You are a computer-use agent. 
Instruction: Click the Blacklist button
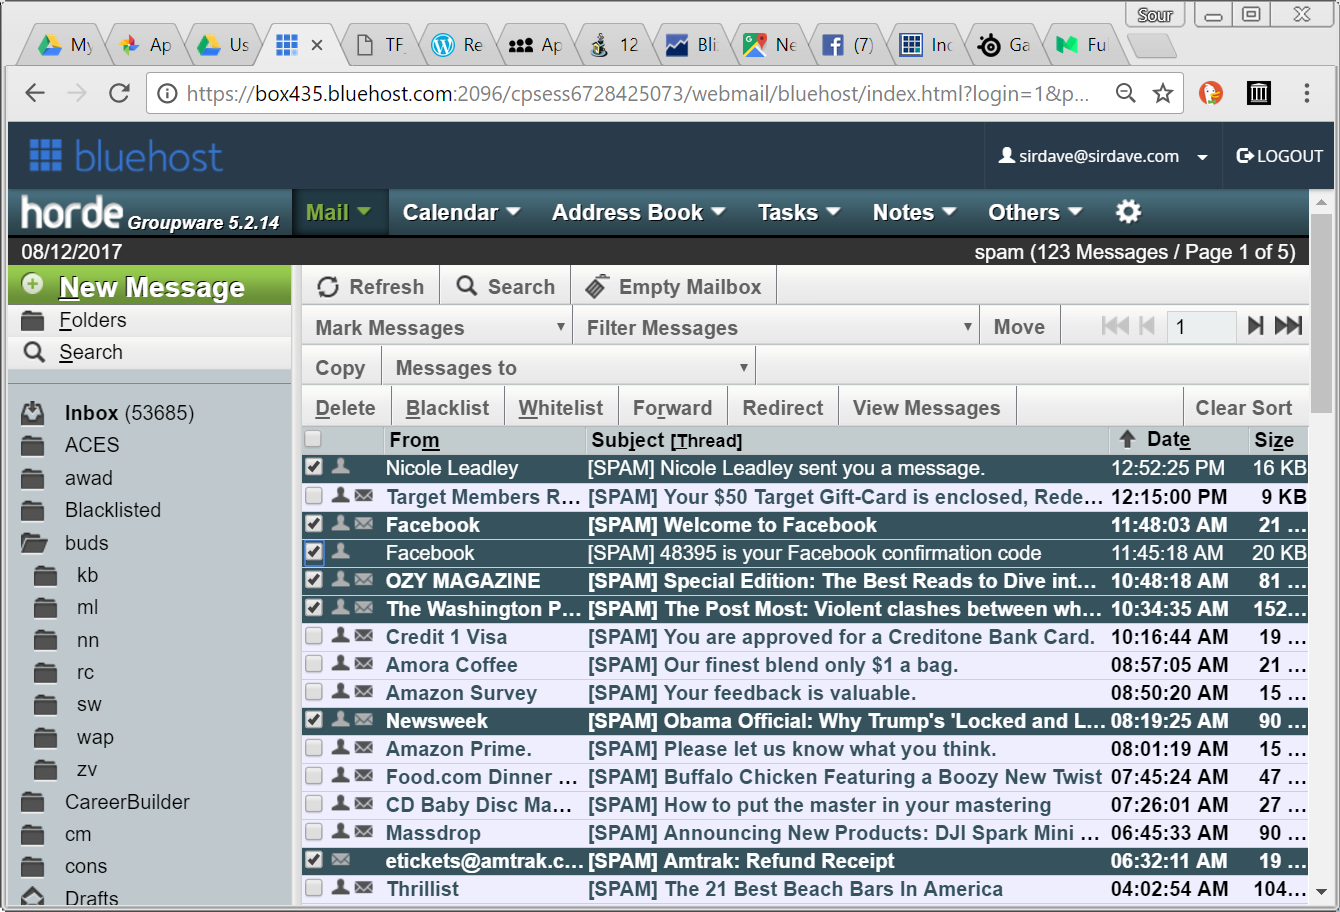[447, 408]
